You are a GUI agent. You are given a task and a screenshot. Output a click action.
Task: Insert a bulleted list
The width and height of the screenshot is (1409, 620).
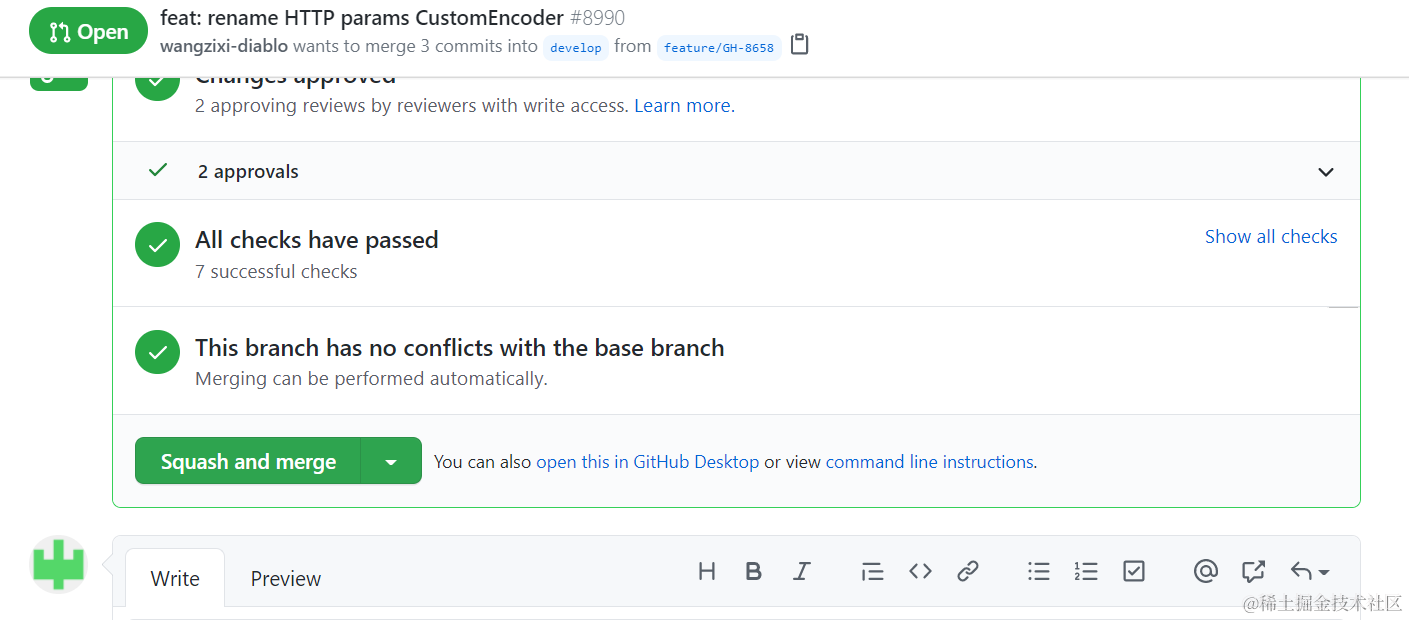point(1039,571)
